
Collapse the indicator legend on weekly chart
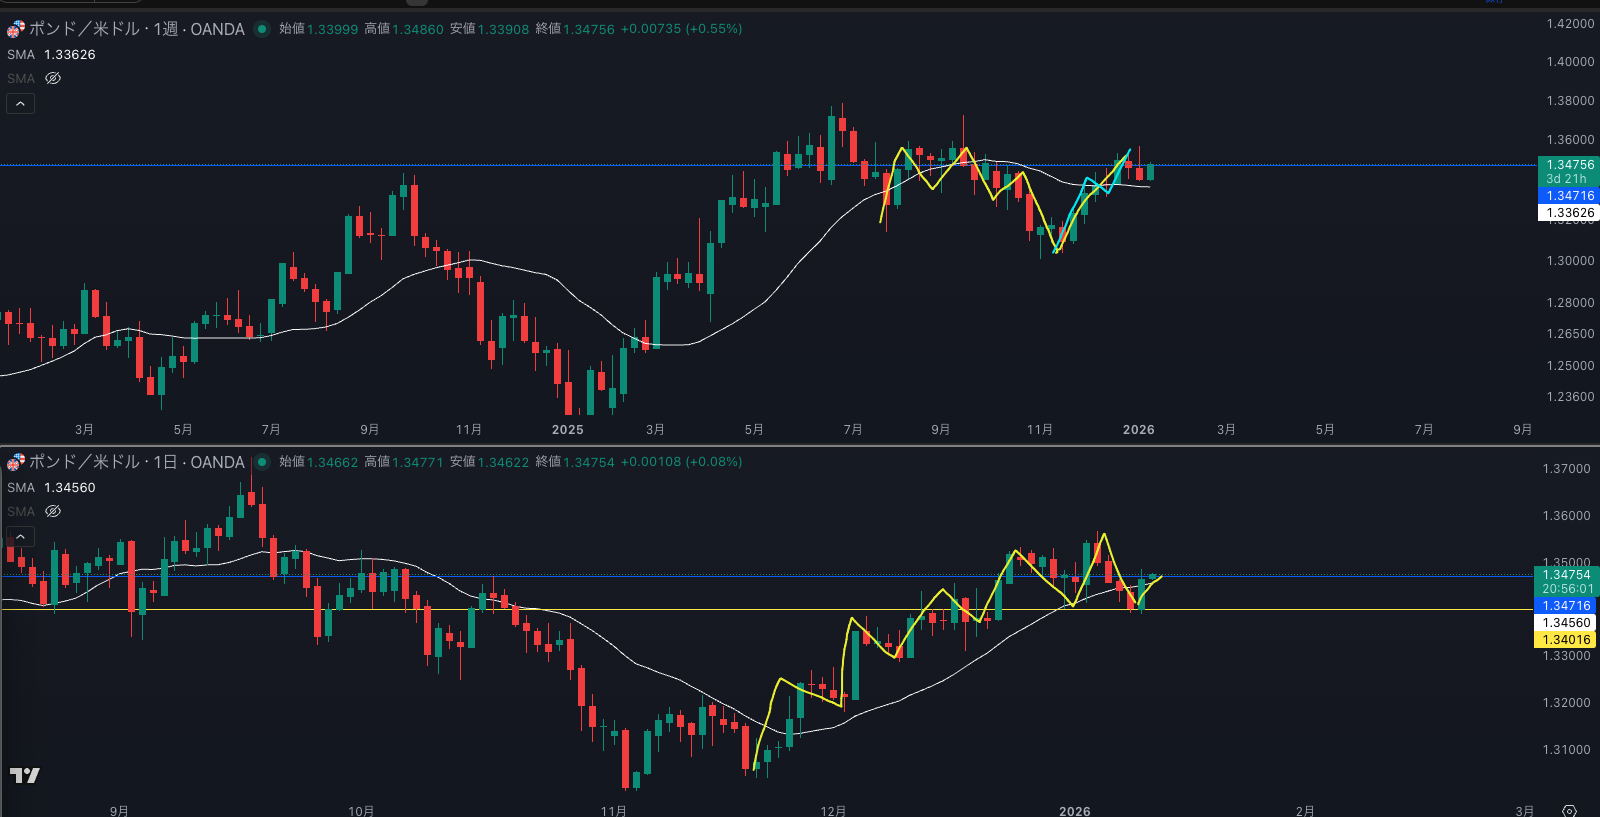pos(21,103)
